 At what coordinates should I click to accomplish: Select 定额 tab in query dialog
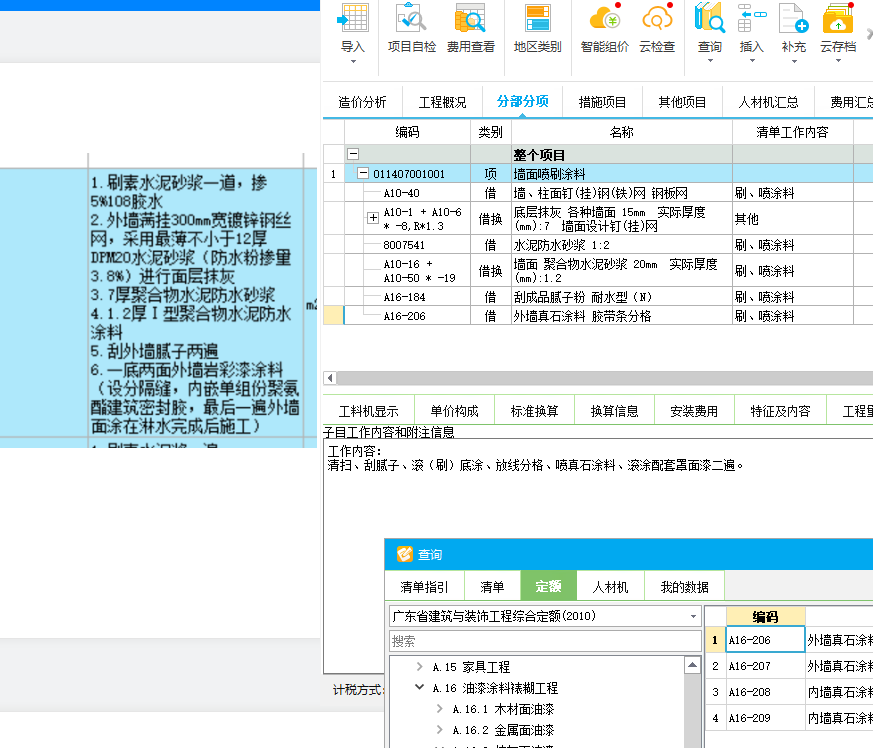(x=548, y=586)
